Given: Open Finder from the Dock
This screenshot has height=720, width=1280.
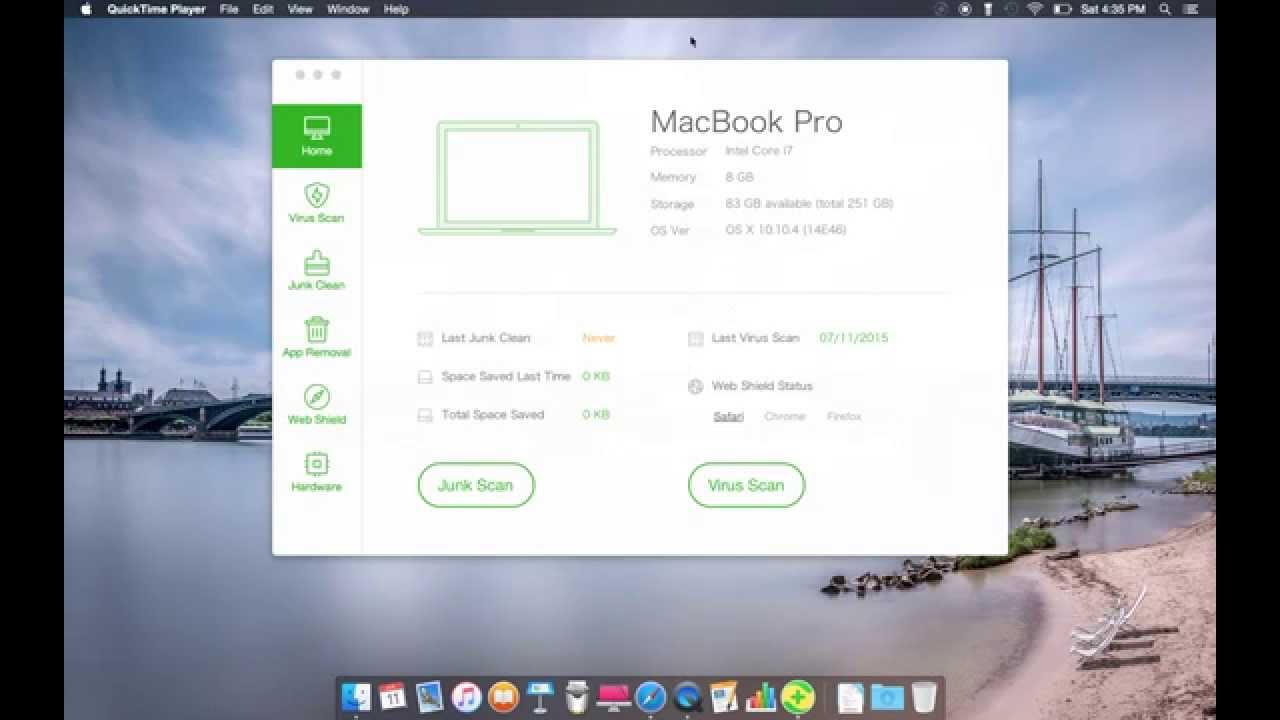Looking at the screenshot, I should (356, 697).
